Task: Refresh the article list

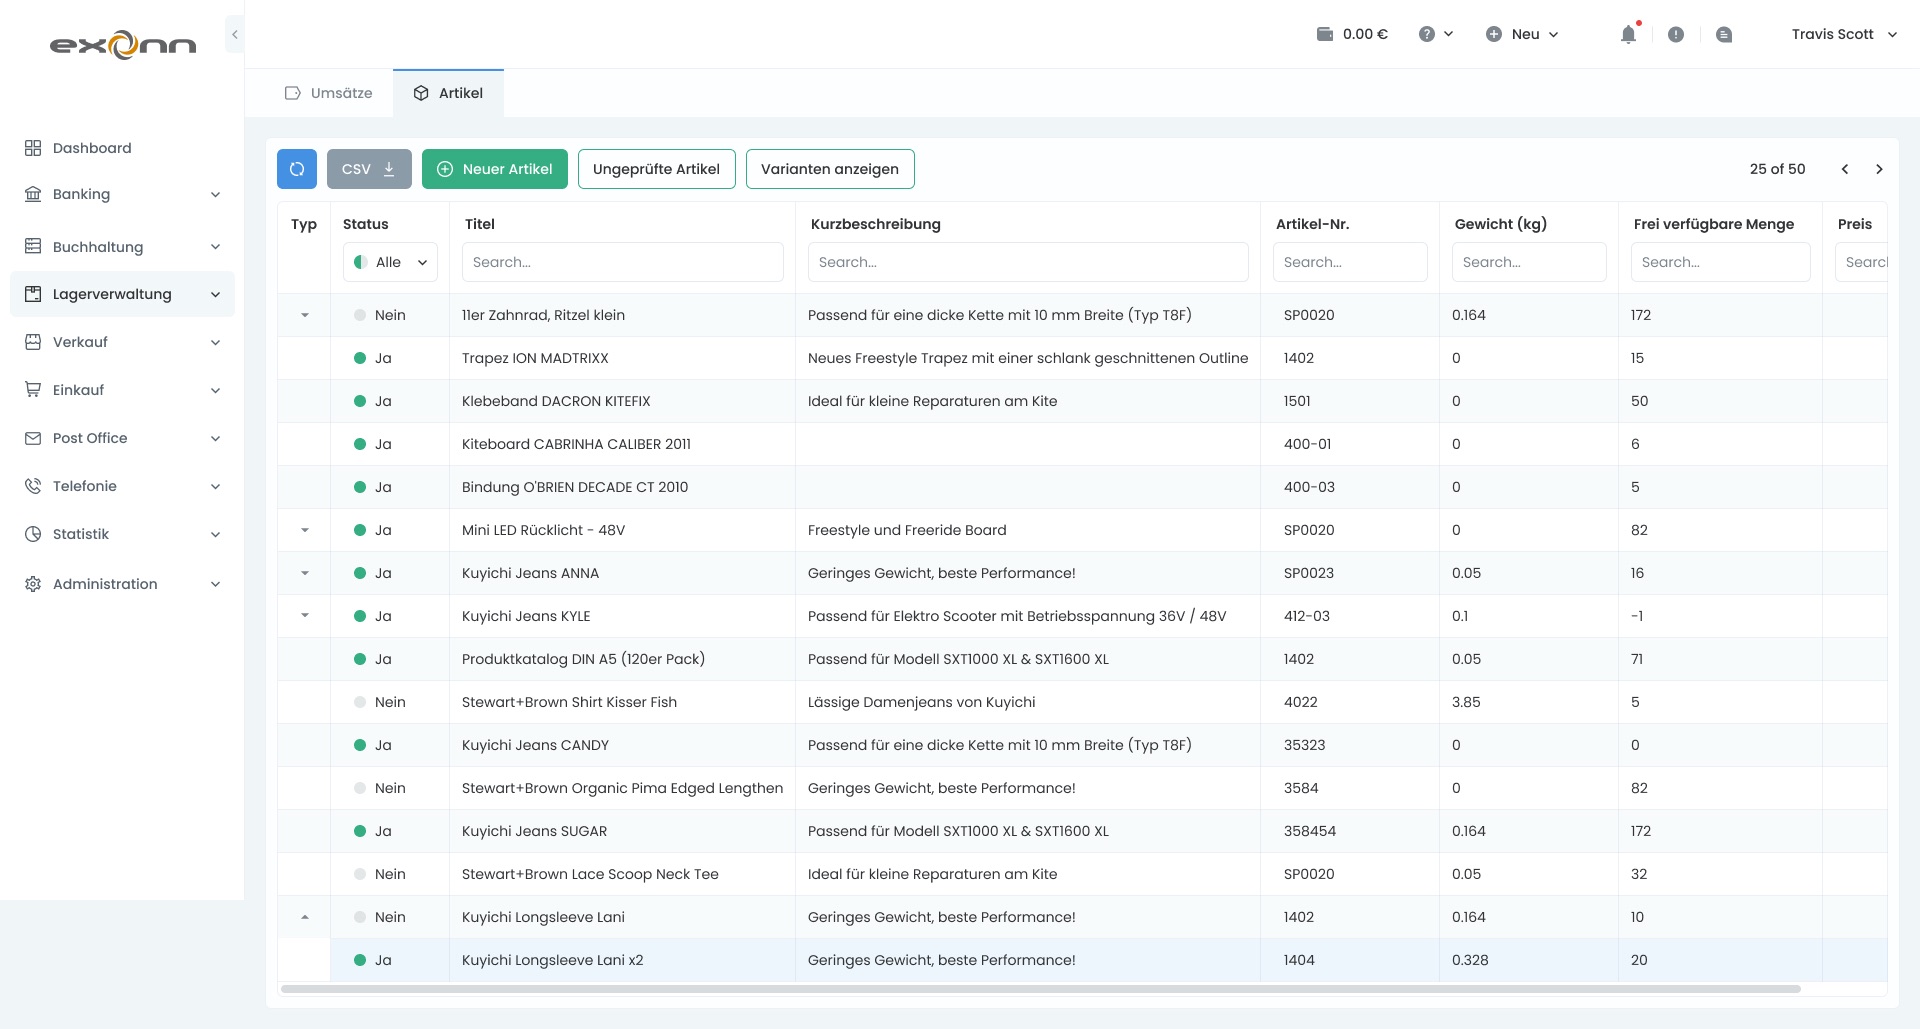Action: pos(297,169)
